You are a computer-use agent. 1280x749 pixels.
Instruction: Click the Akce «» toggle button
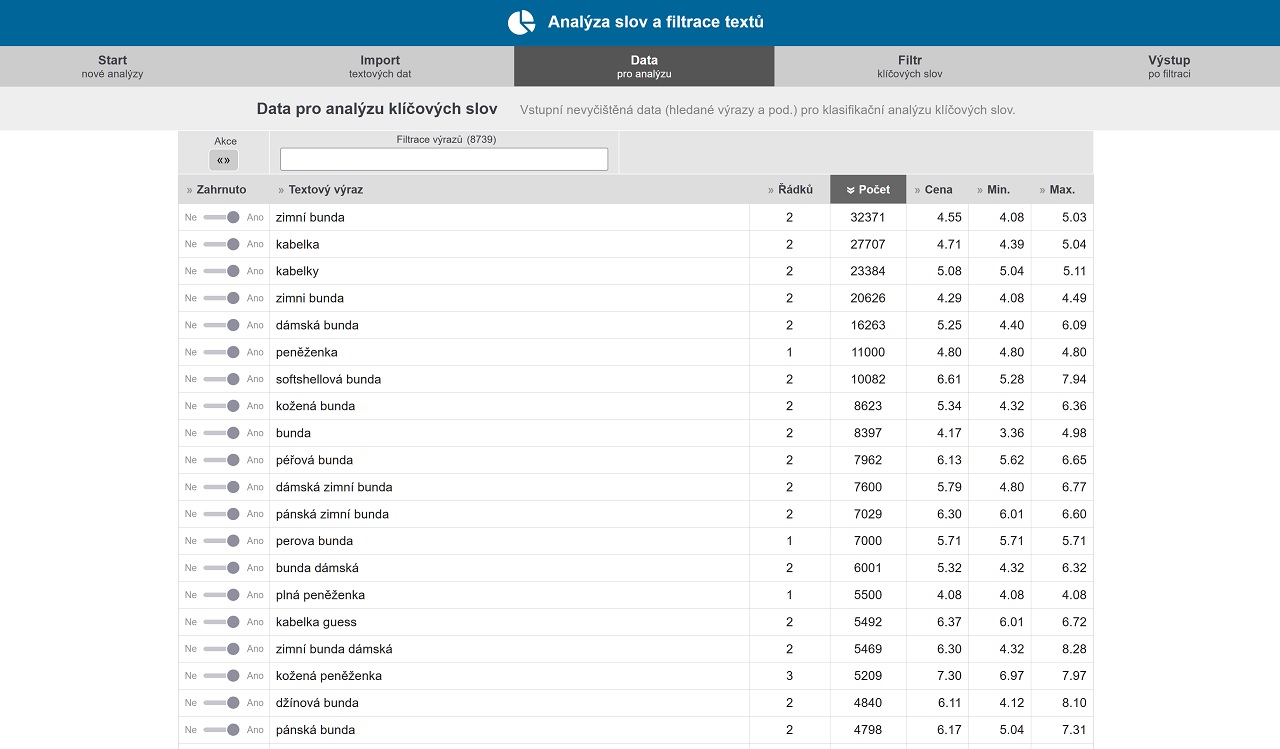[x=224, y=160]
